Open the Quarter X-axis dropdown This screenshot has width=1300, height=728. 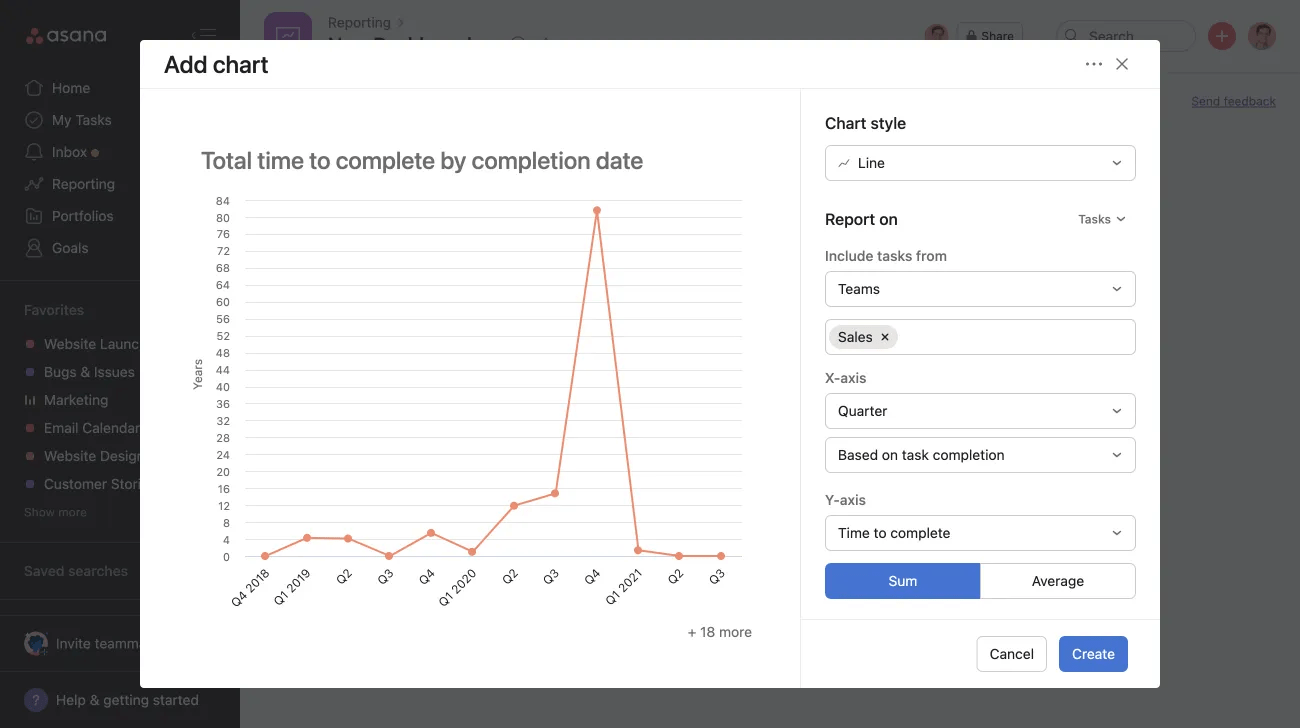click(979, 411)
